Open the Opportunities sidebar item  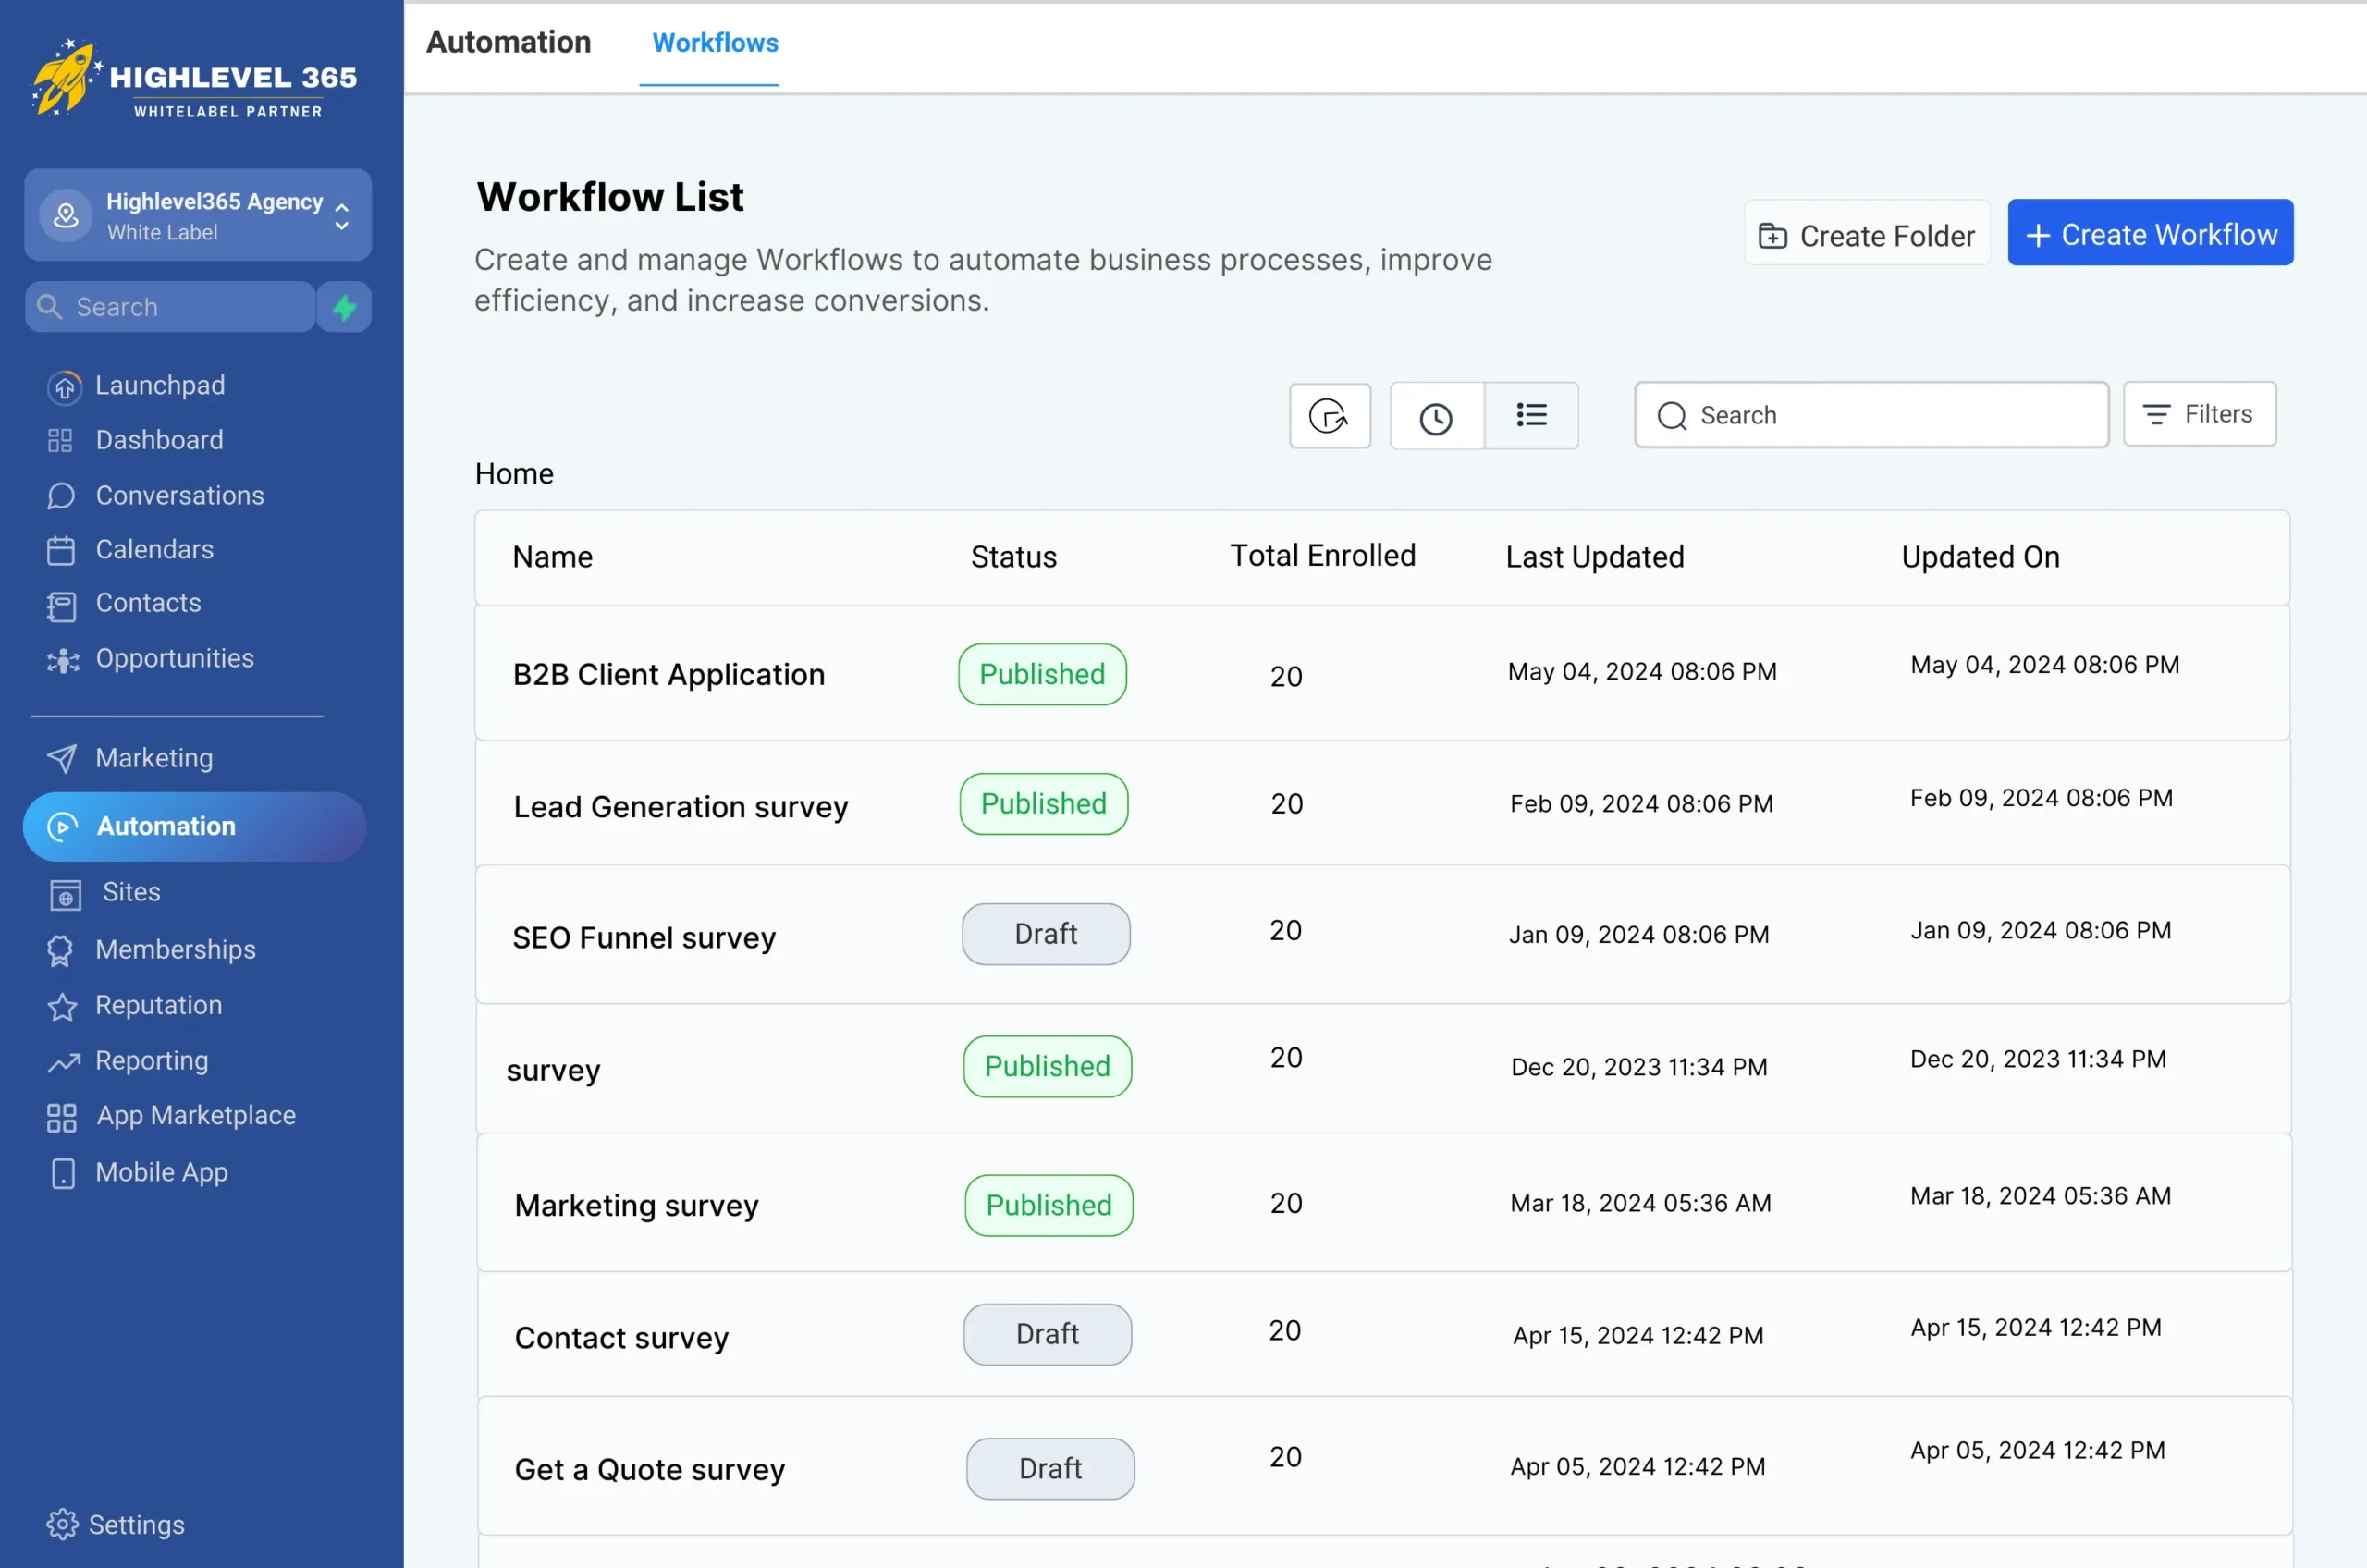coord(174,658)
